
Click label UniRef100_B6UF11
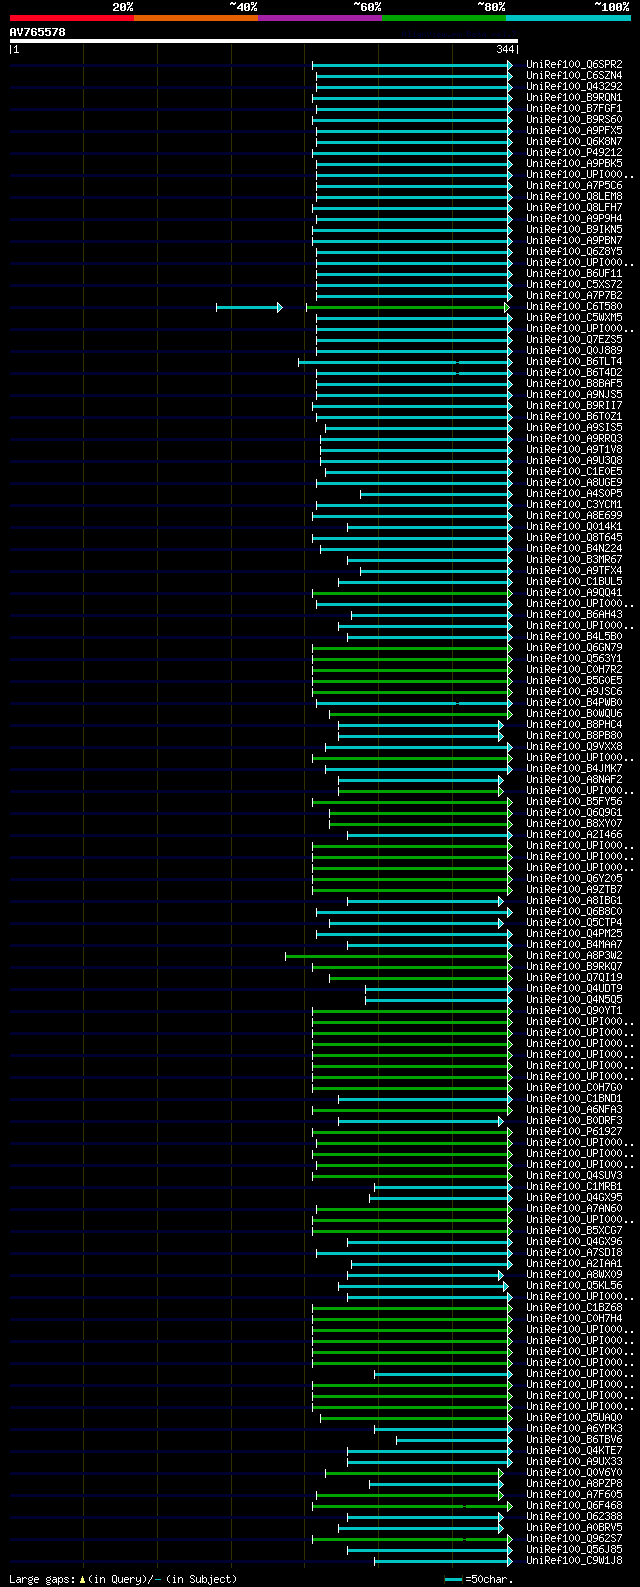pos(574,273)
